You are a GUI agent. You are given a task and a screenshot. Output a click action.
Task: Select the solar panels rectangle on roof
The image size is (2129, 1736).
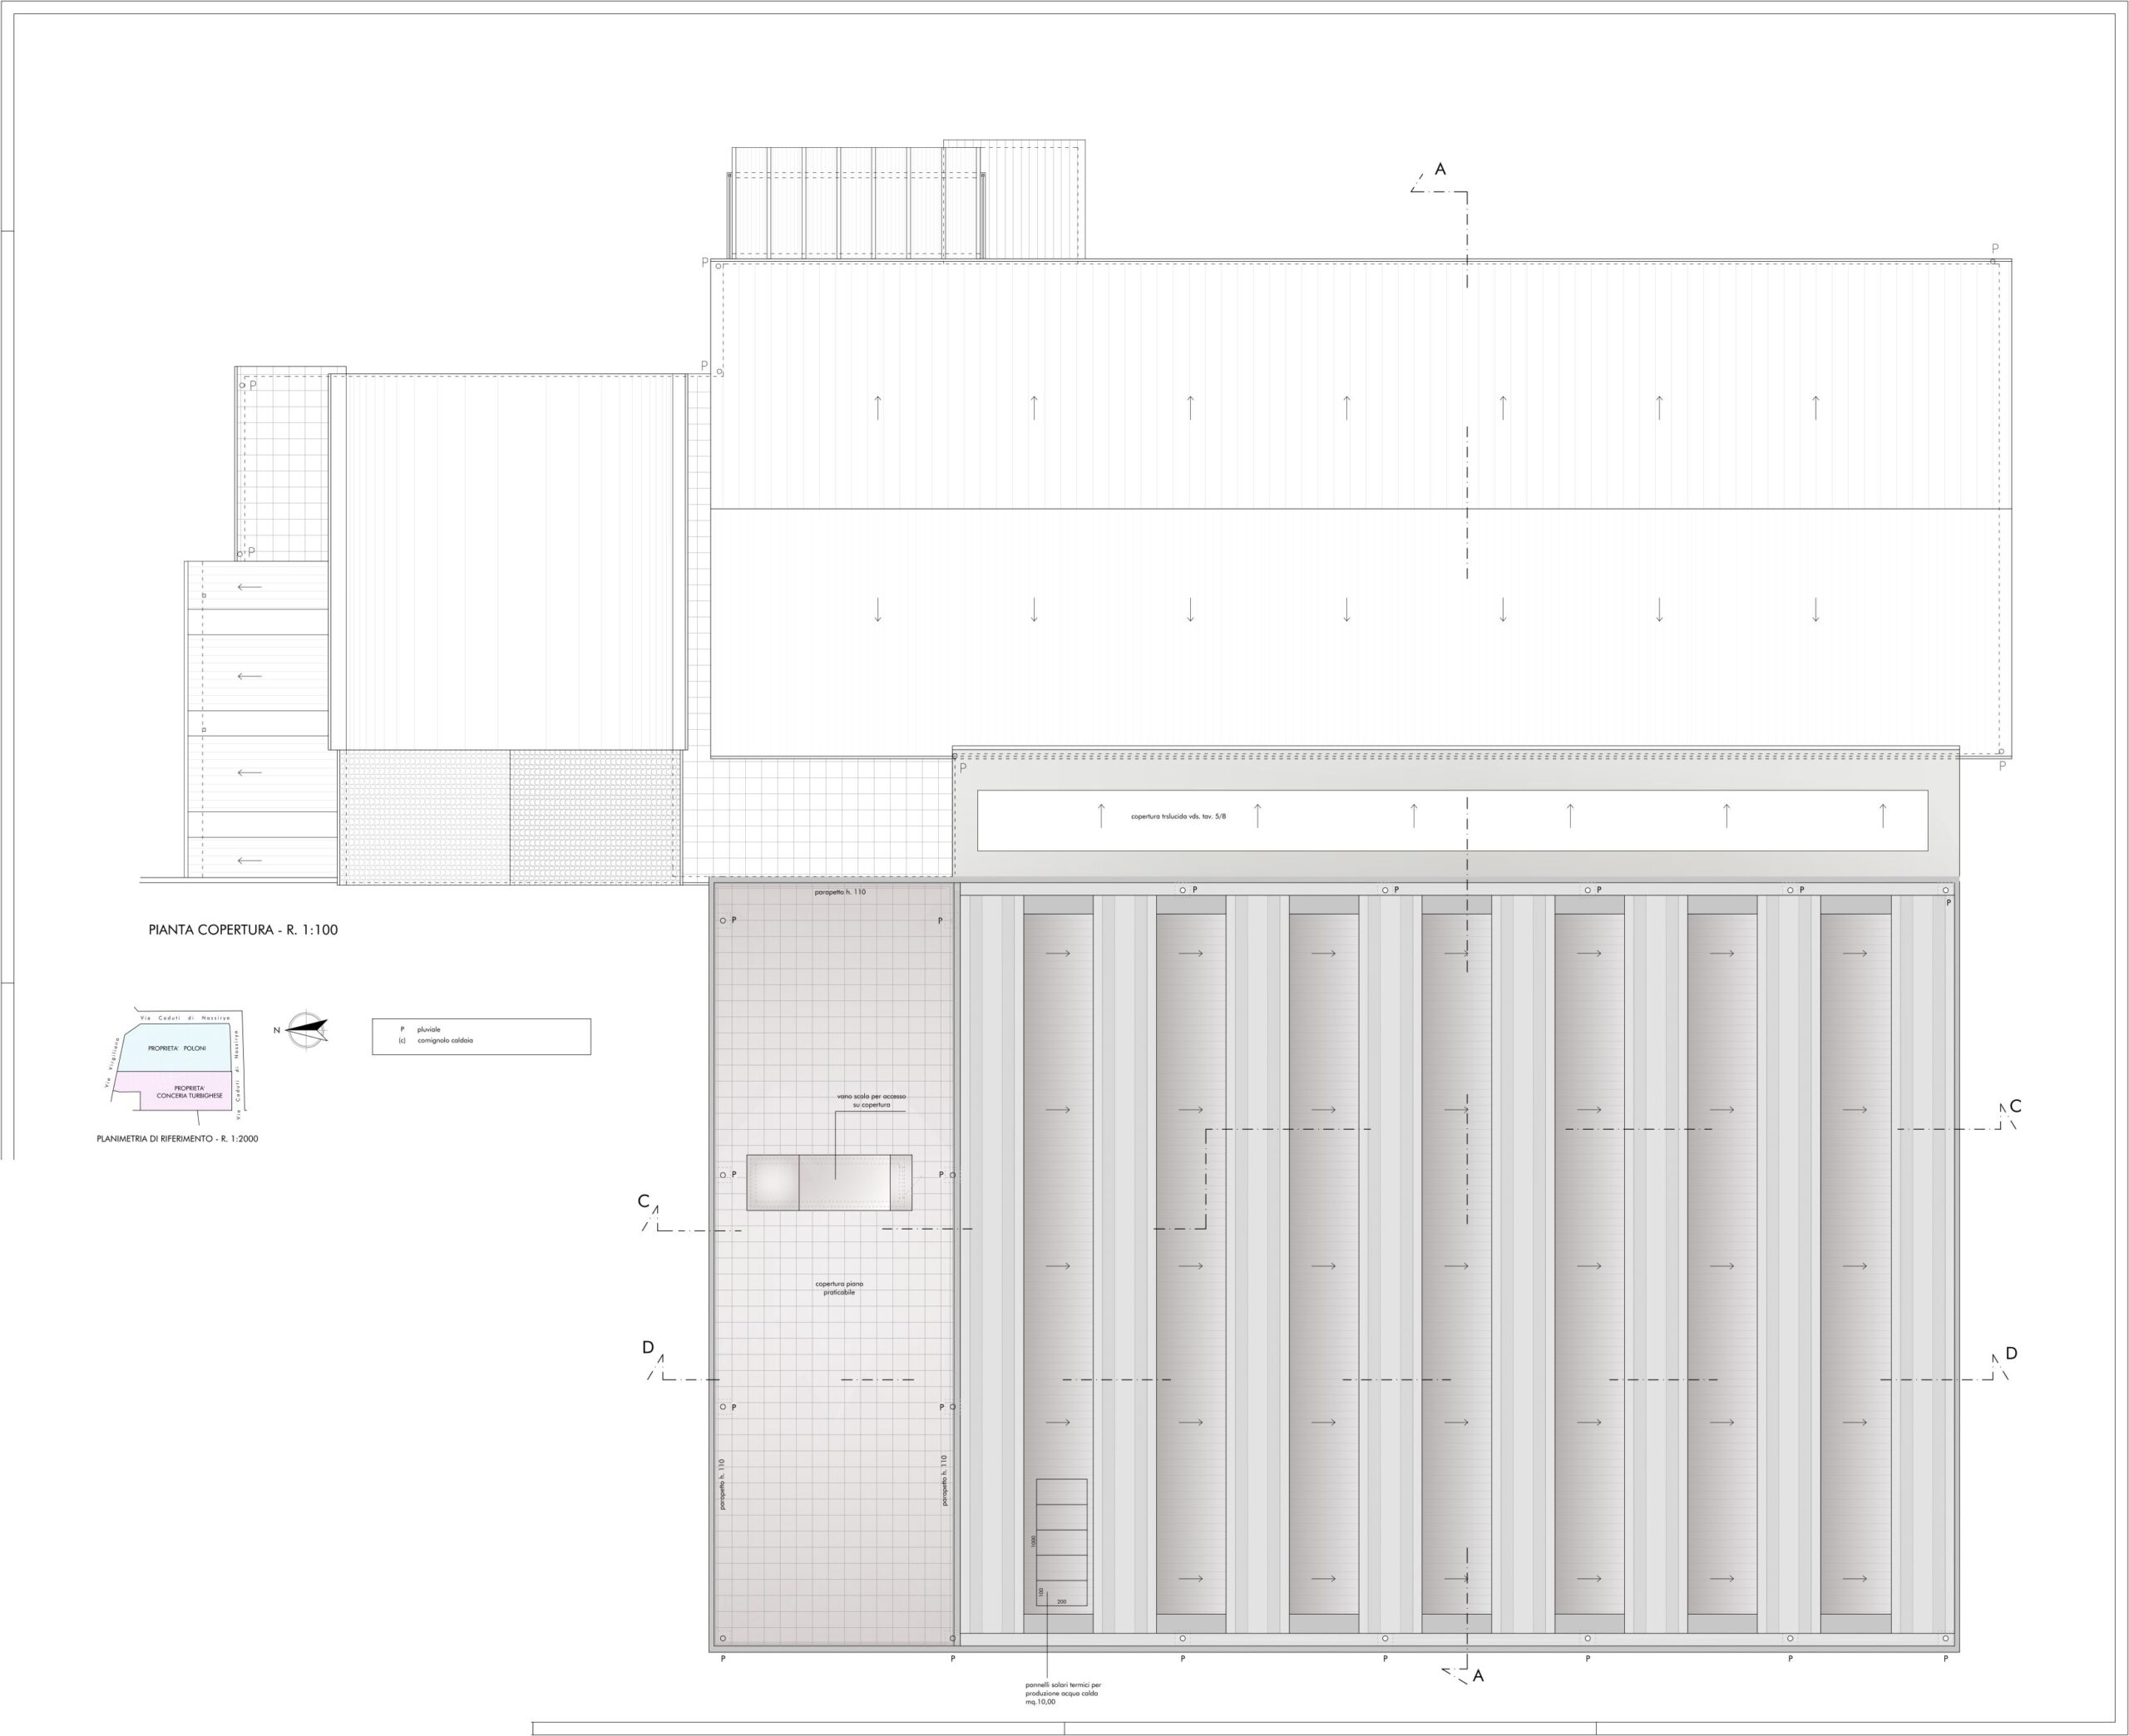[x=1061, y=1542]
